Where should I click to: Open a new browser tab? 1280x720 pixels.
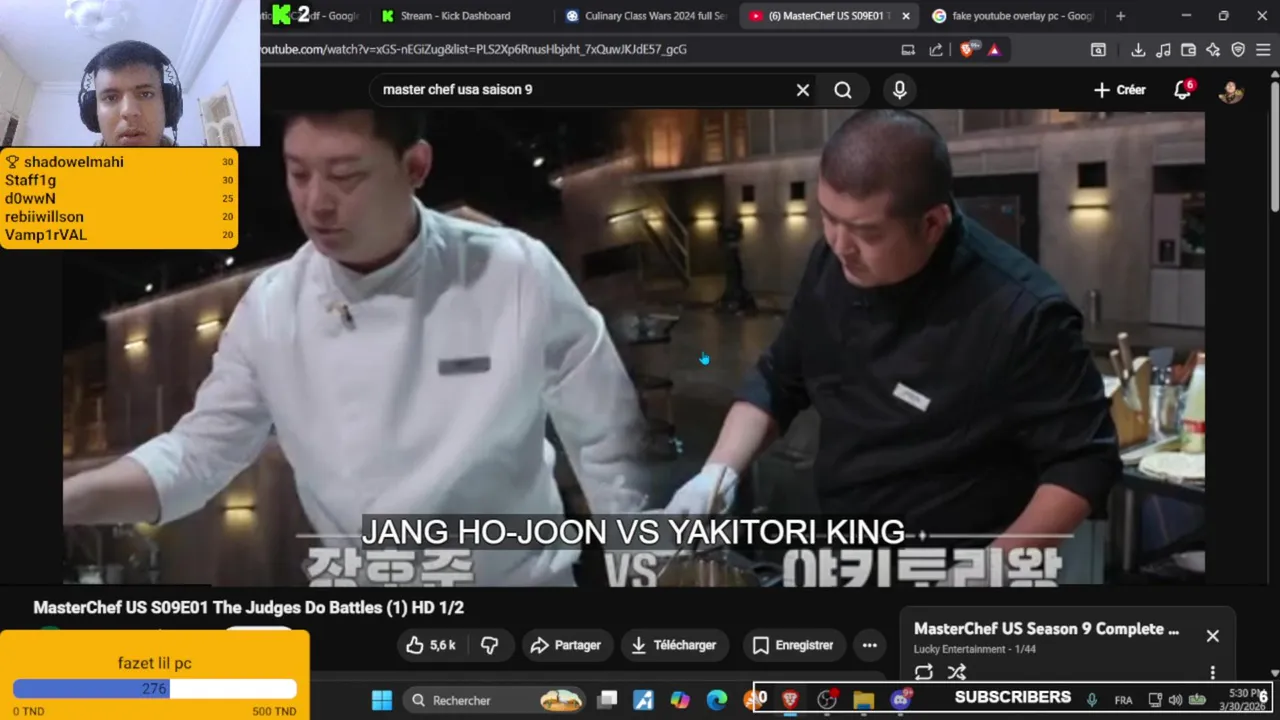(x=1120, y=16)
